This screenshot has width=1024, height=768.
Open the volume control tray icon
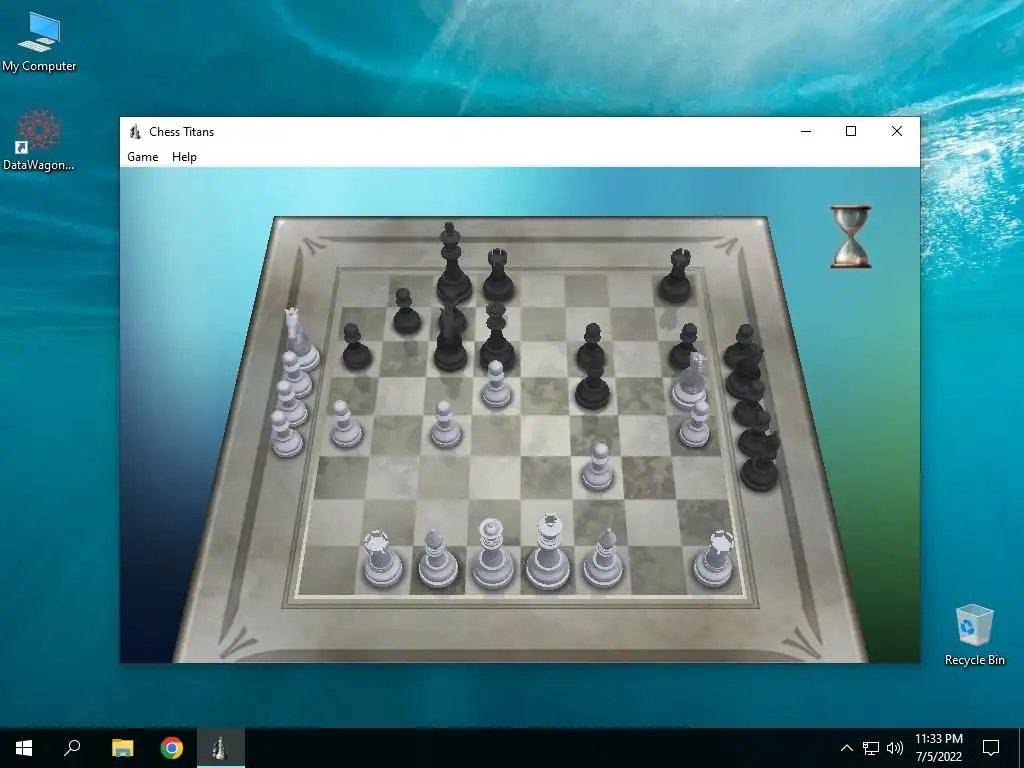tap(895, 748)
